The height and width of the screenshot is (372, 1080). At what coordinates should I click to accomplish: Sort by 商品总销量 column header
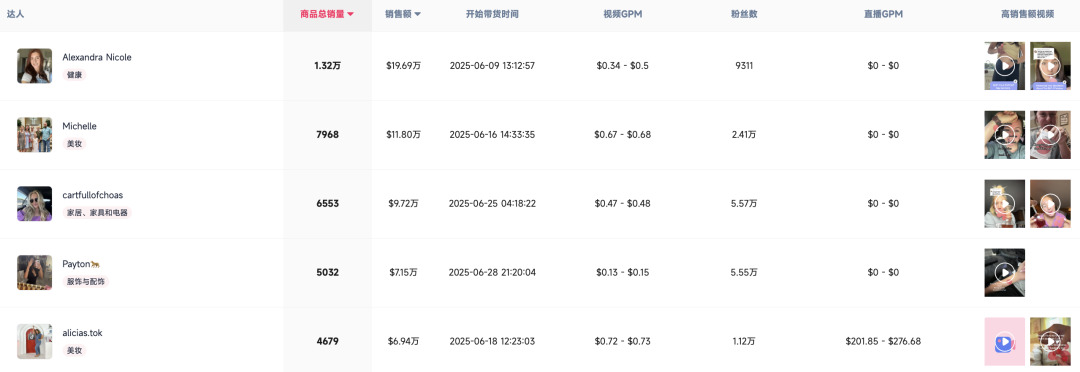(327, 14)
